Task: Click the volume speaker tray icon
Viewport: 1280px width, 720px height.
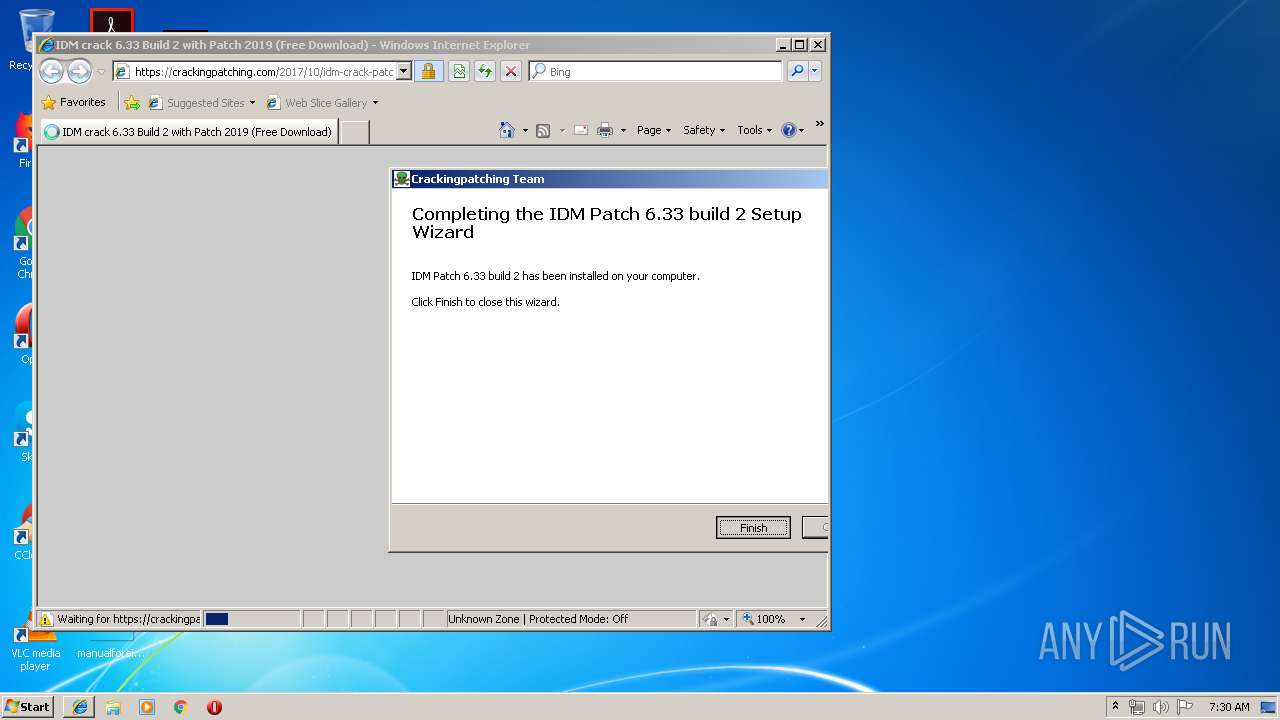Action: point(1161,707)
